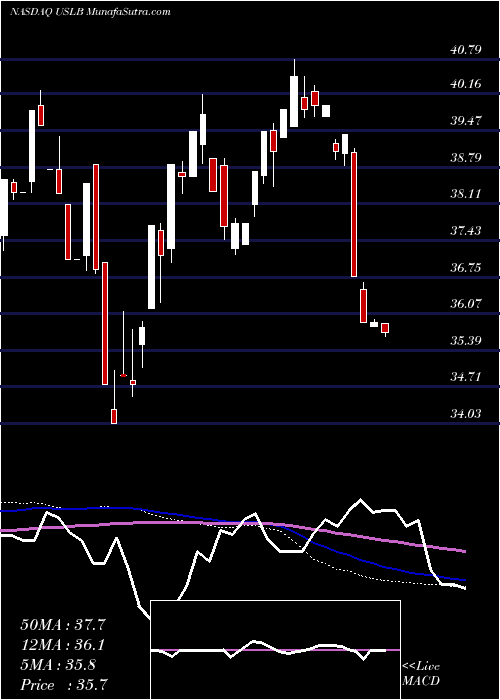Viewport: 500px width, 700px height.
Task: Click the lowest red candlestick at 34.03
Action: [114, 416]
